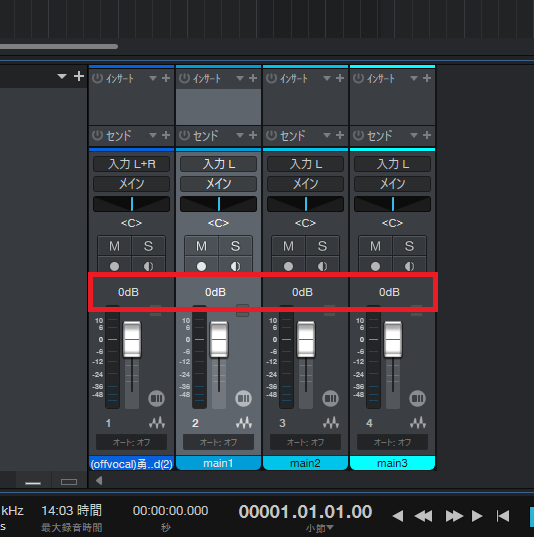Open send dropdown arrow on main3 channel
This screenshot has width=534, height=537.
click(x=414, y=135)
